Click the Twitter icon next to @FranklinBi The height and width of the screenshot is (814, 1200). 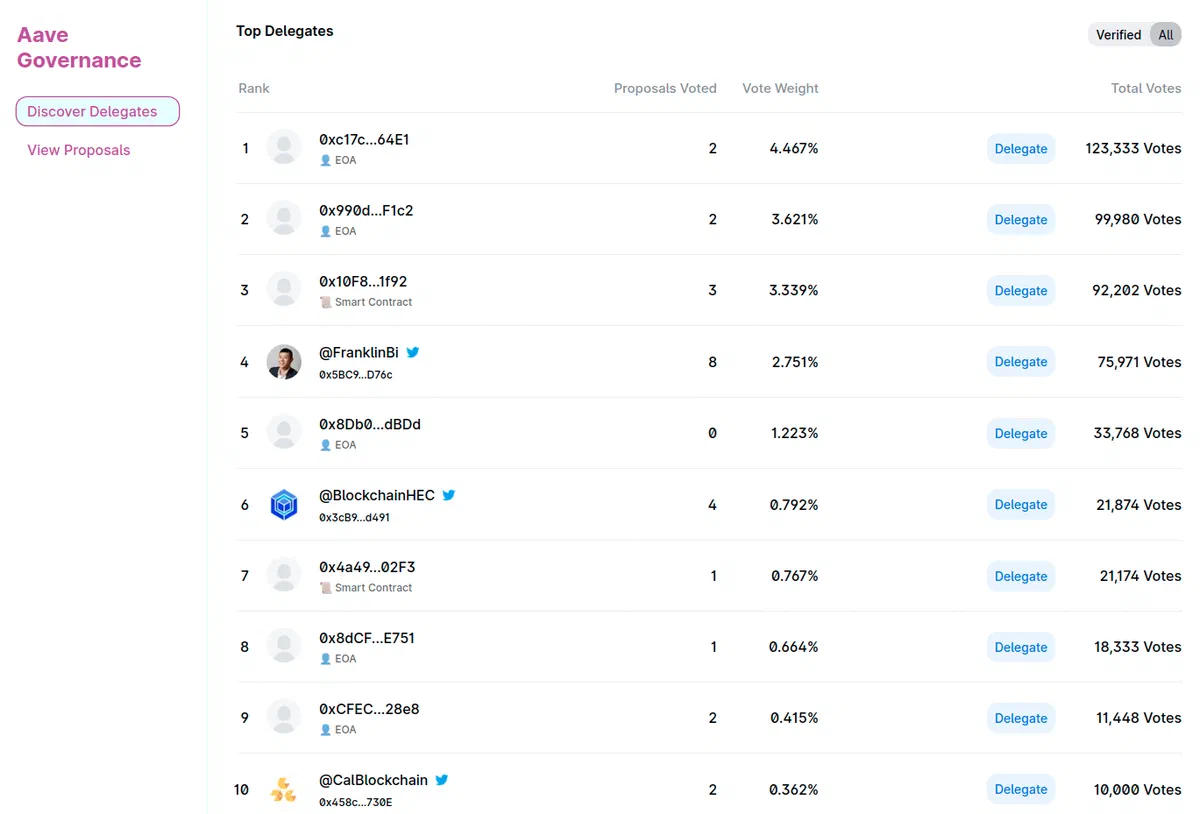[413, 352]
